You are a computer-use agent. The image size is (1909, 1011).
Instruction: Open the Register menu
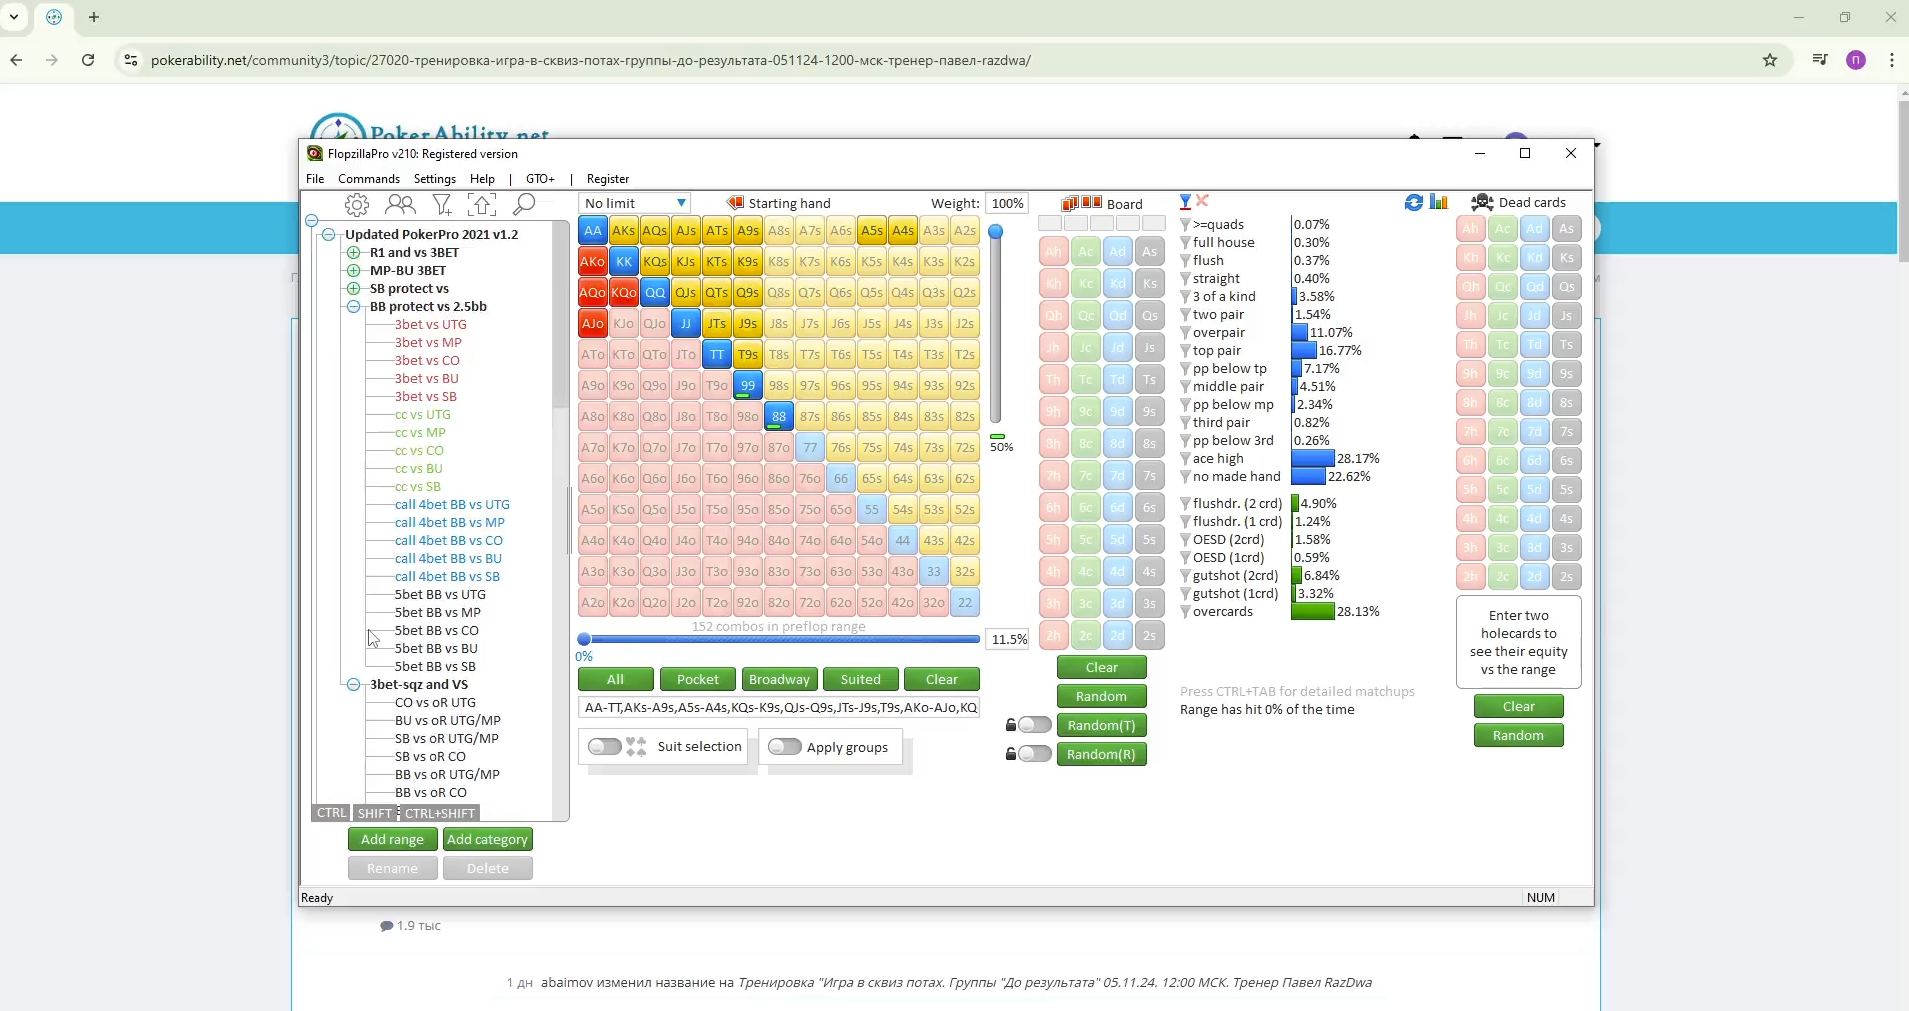click(608, 179)
